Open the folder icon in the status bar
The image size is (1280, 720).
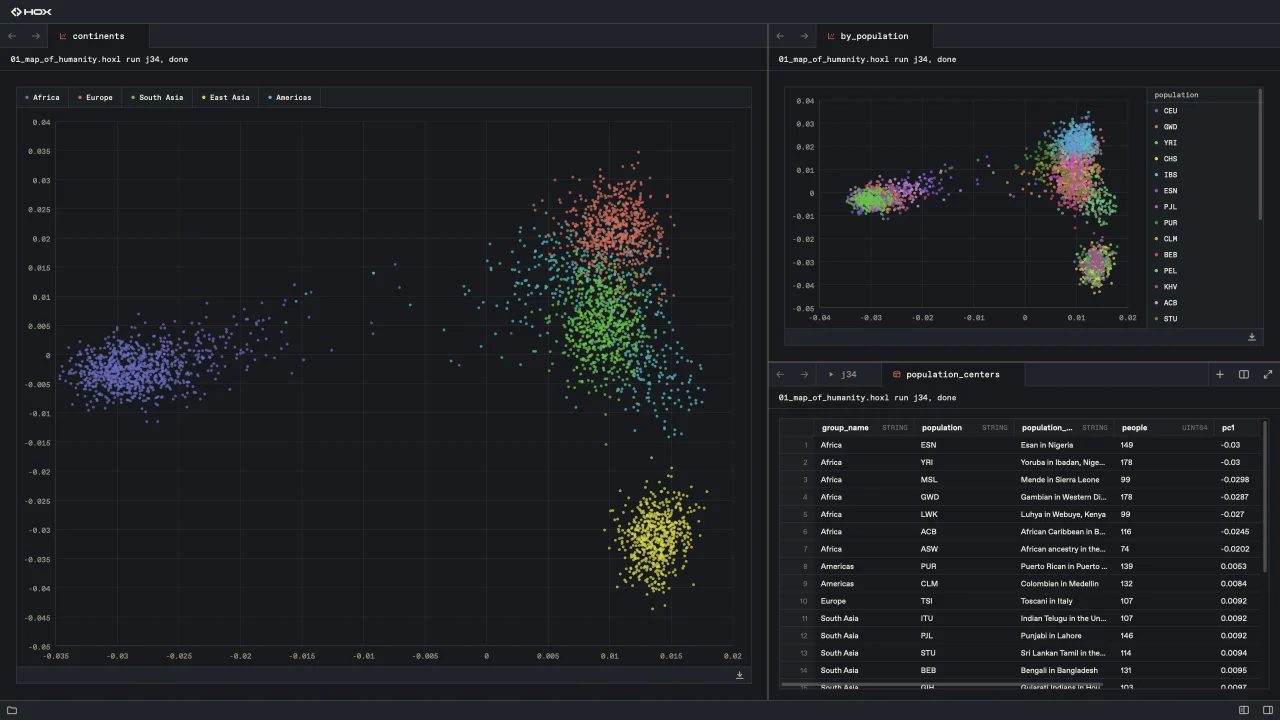pyautogui.click(x=12, y=710)
